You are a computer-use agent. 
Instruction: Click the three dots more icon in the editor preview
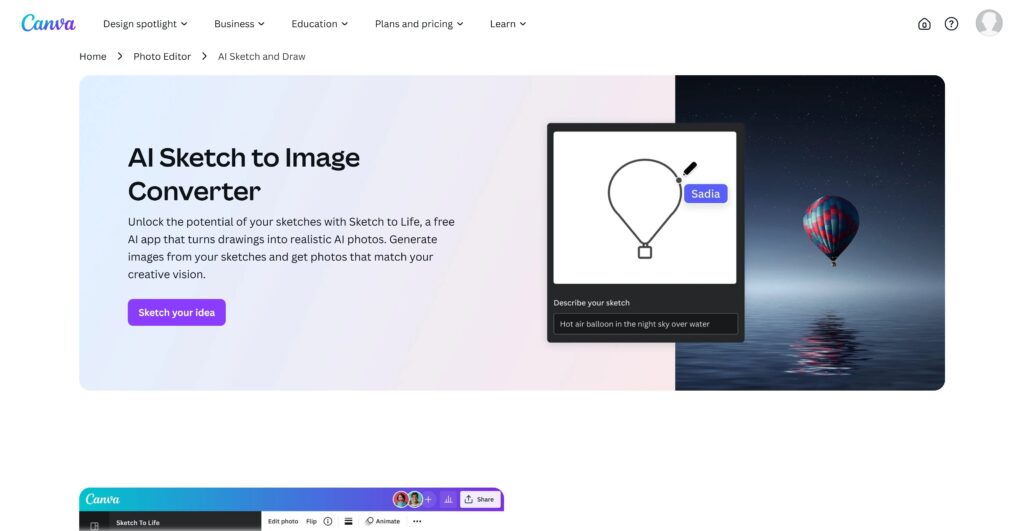417,521
